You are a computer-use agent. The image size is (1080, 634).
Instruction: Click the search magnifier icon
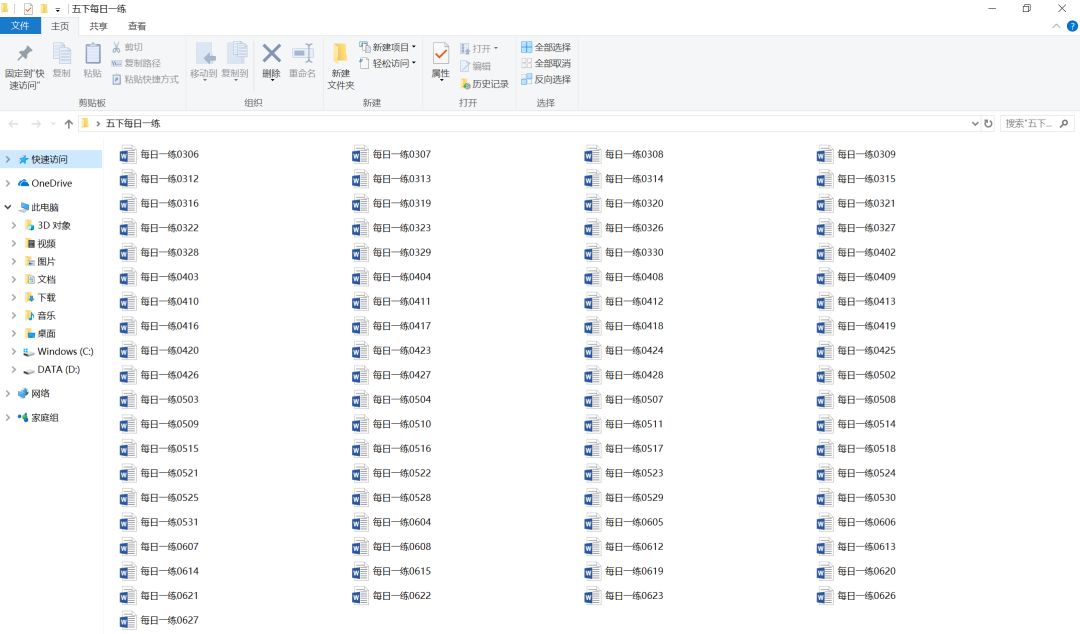tap(1064, 123)
